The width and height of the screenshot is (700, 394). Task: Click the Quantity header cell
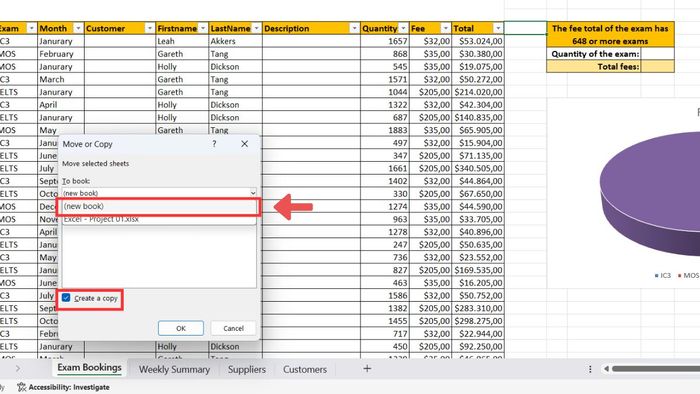pos(384,28)
